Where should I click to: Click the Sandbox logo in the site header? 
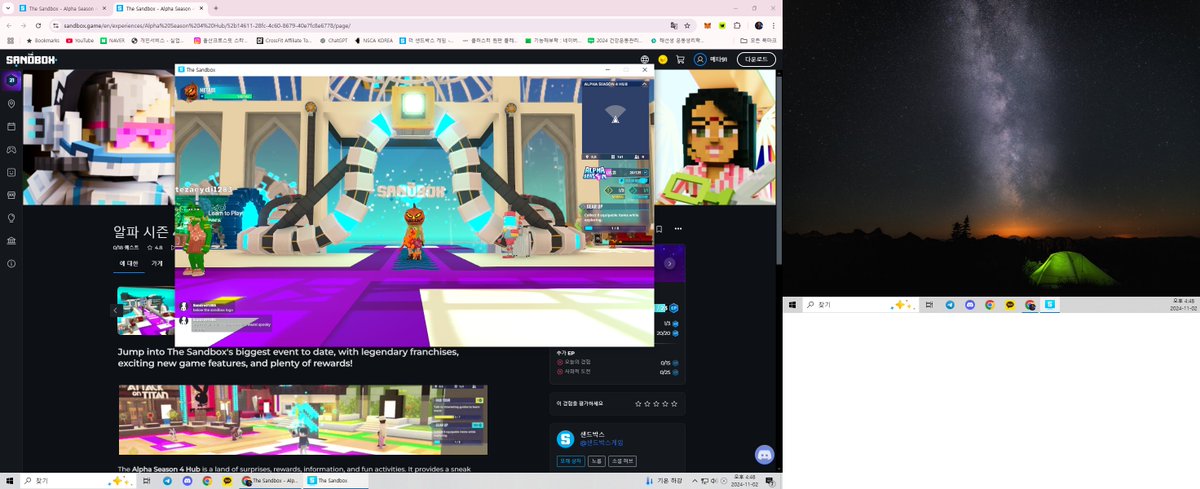(31, 60)
